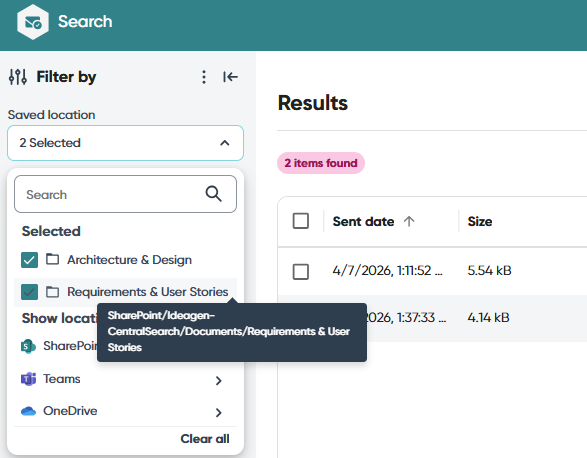Expand the Teams location chevron

tap(219, 380)
